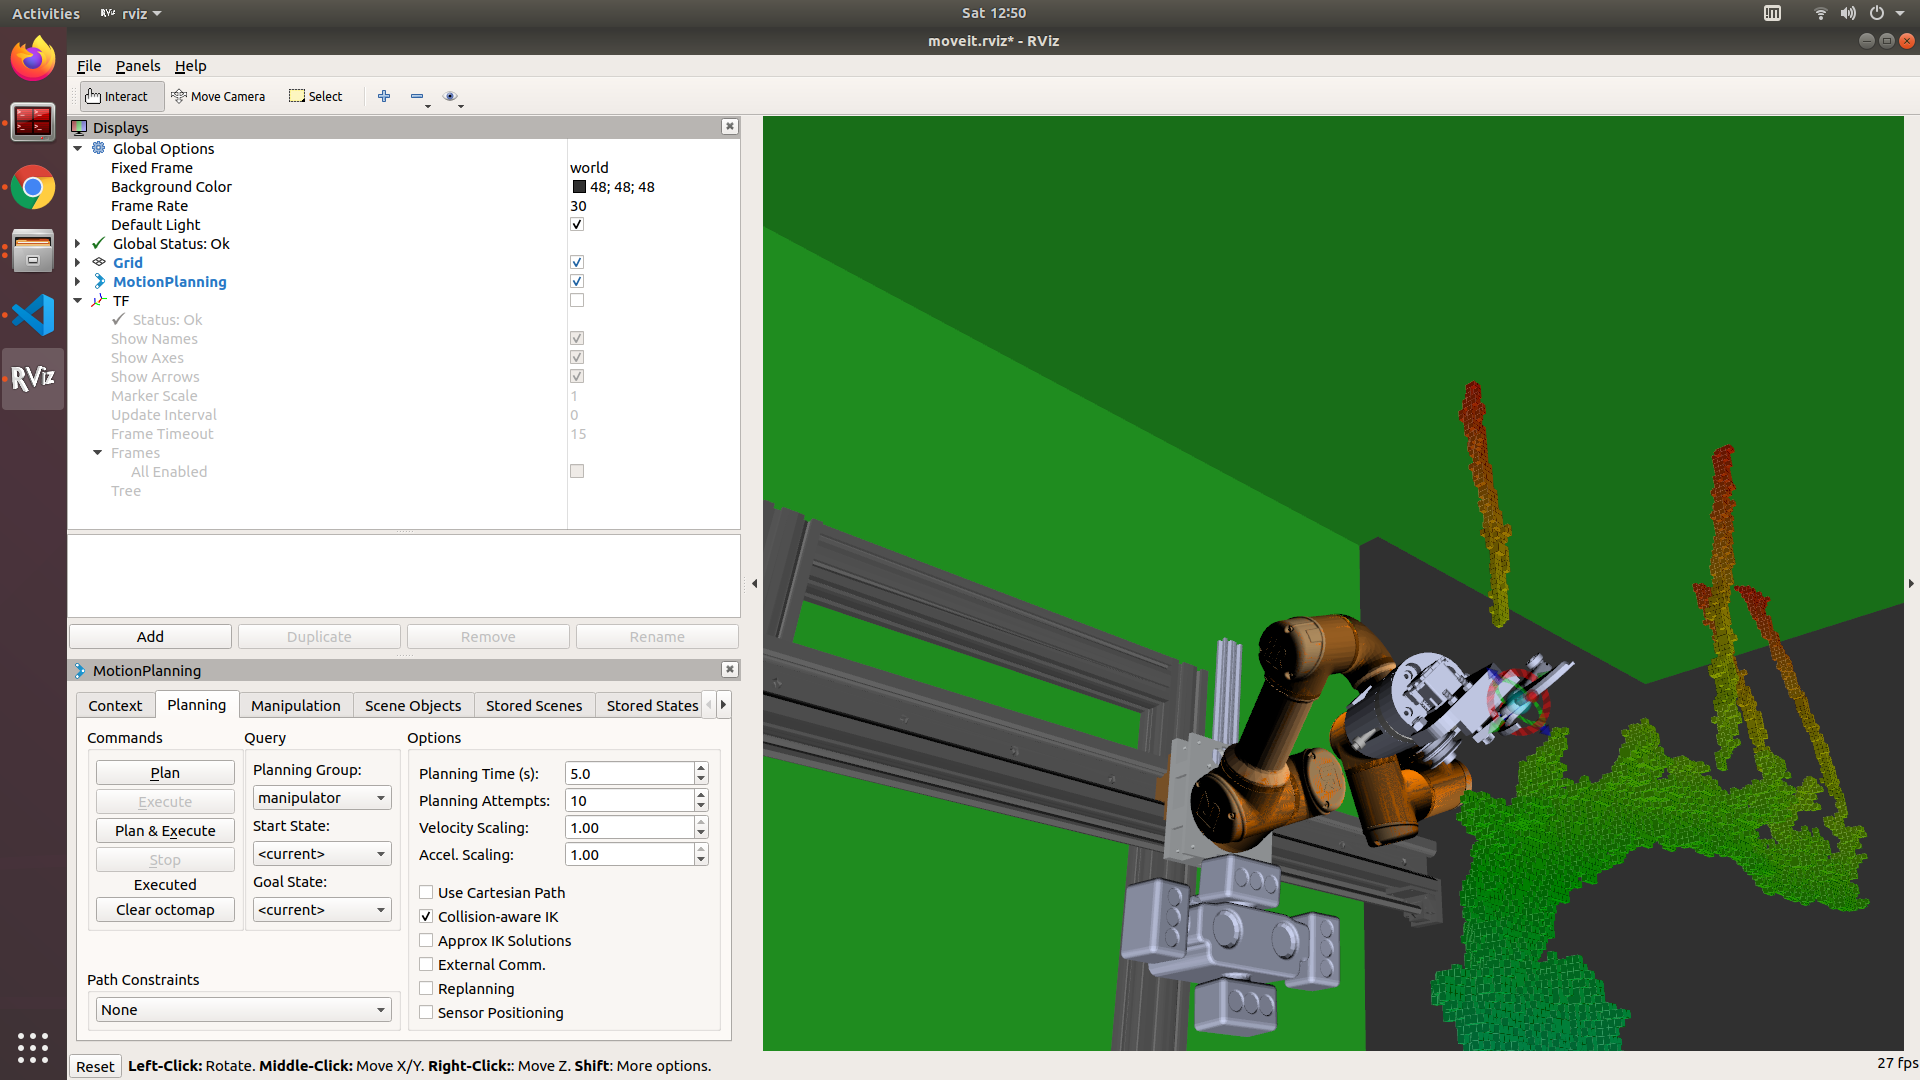
Task: Disable the Grid display checkbox
Action: (x=577, y=262)
